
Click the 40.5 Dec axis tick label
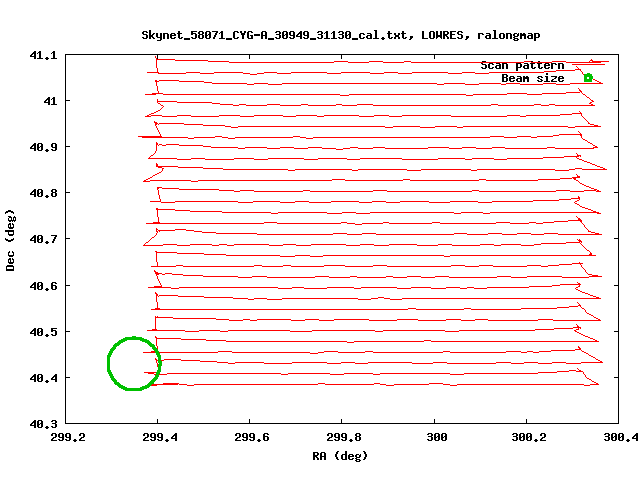tap(43, 332)
